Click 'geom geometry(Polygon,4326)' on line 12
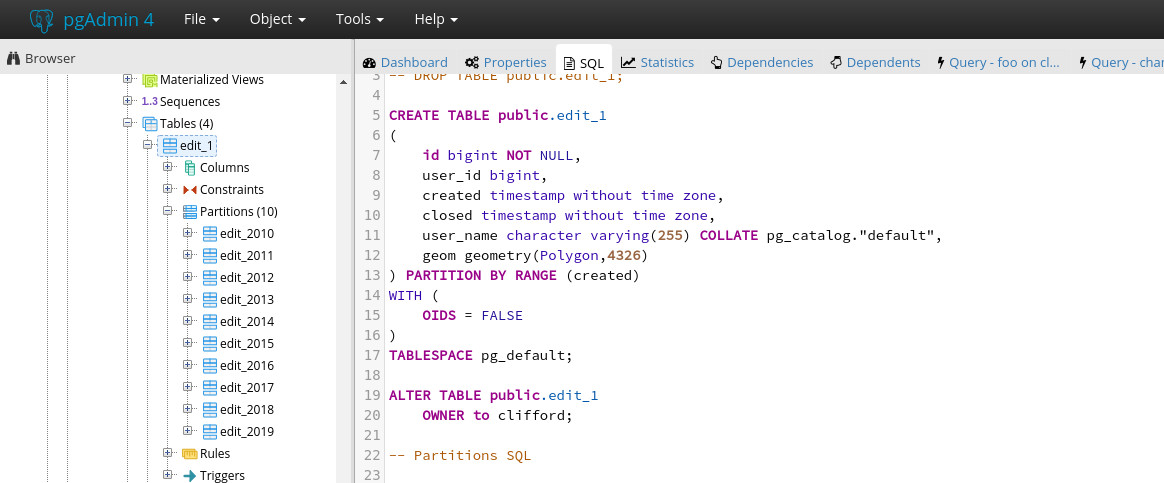Image resolution: width=1164 pixels, height=483 pixels. [x=535, y=256]
